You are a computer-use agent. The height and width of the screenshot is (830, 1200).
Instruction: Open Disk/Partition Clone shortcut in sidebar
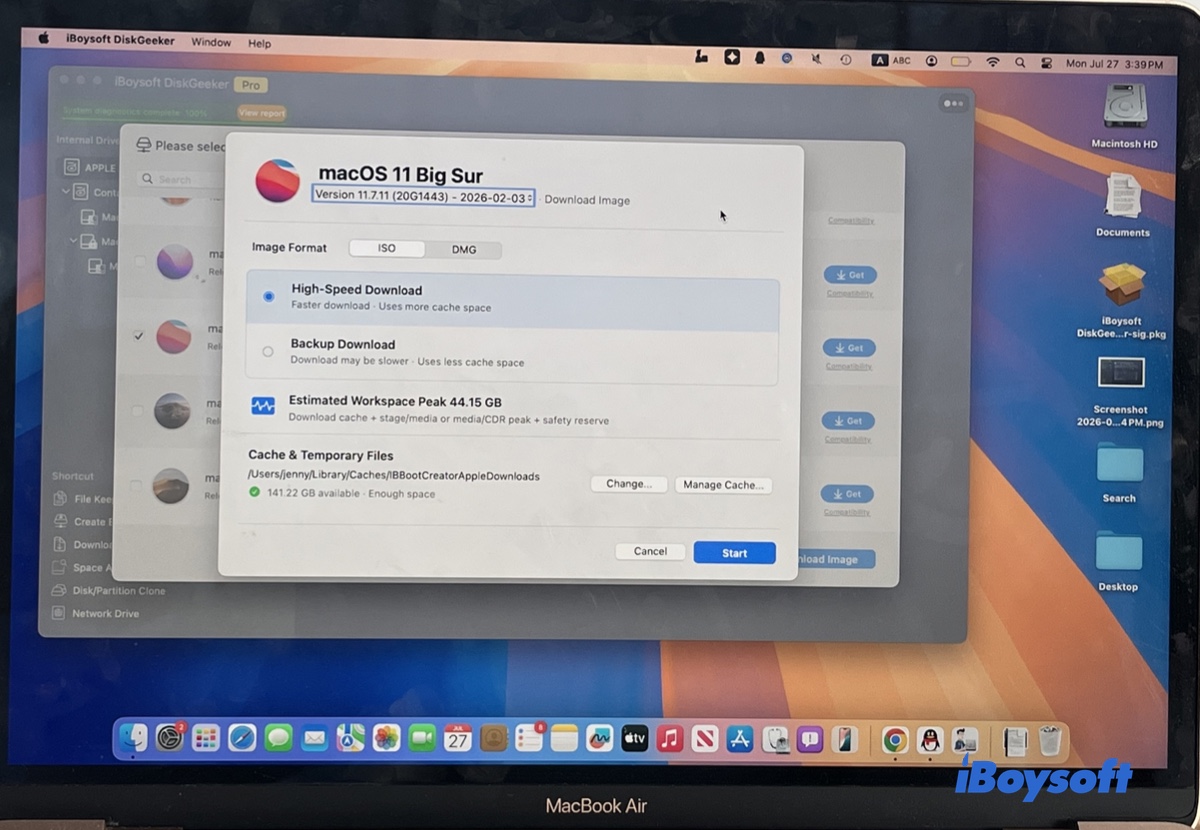click(110, 591)
